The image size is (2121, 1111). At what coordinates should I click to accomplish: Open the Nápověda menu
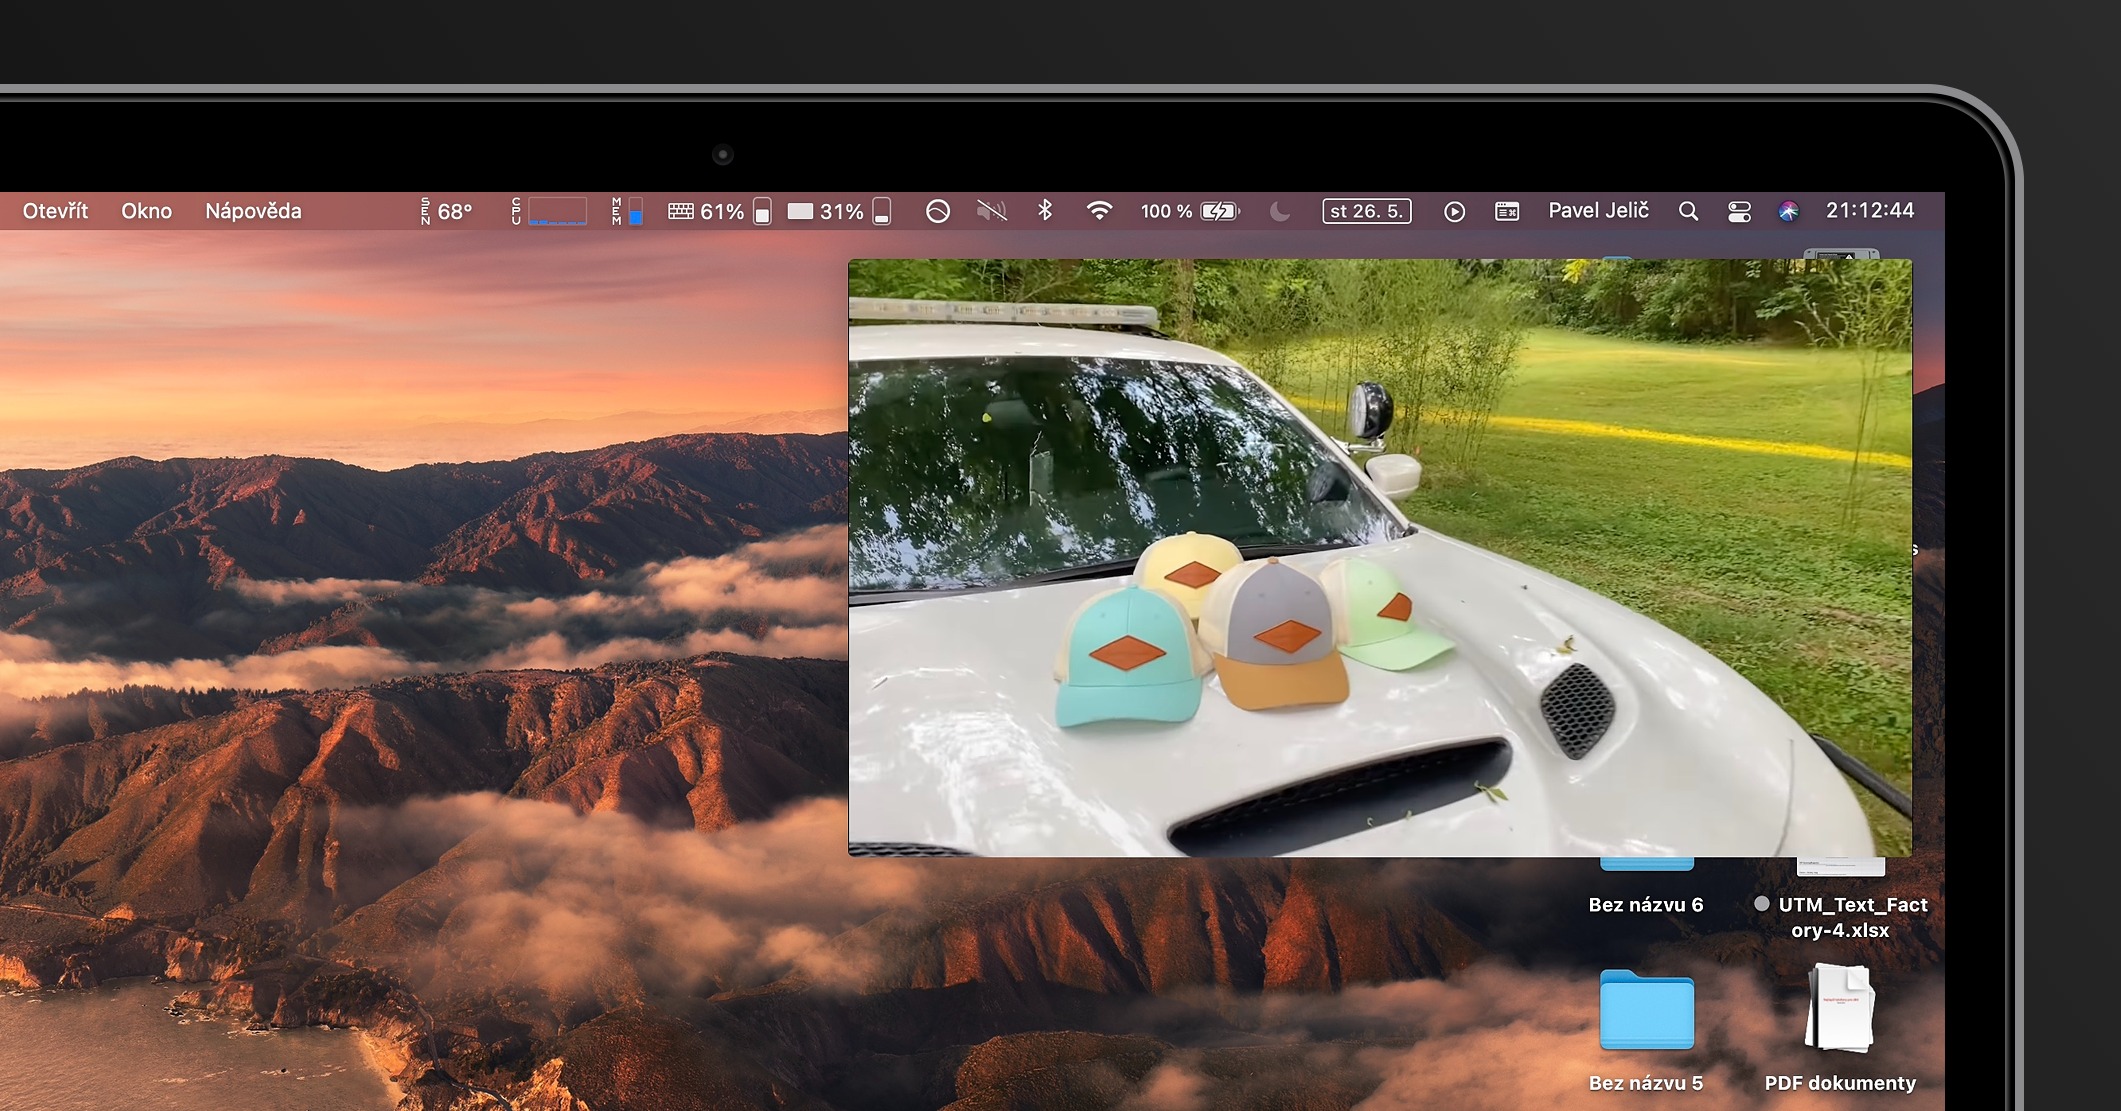point(253,211)
